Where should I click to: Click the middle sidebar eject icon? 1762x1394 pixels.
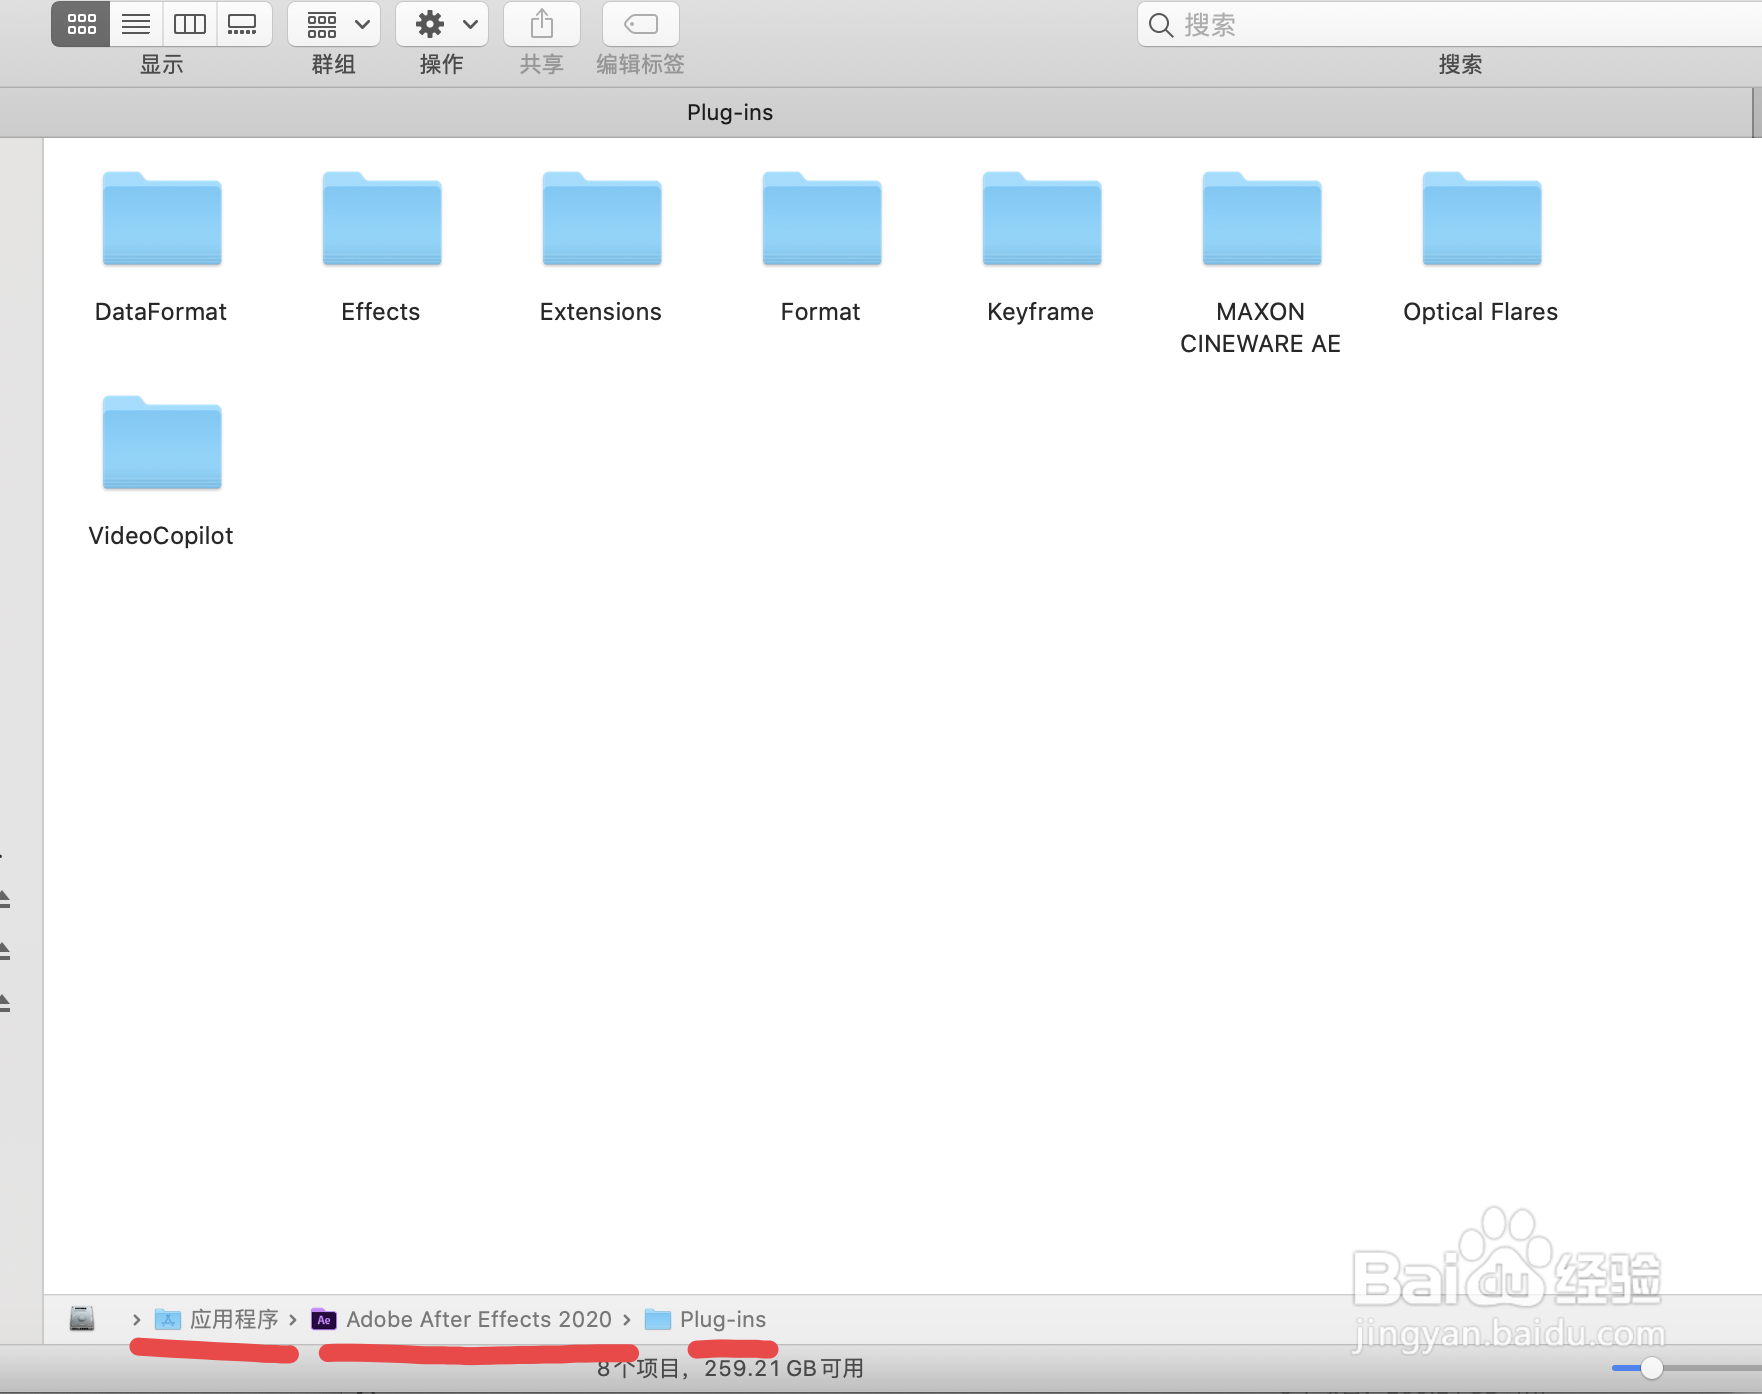(x=5, y=951)
